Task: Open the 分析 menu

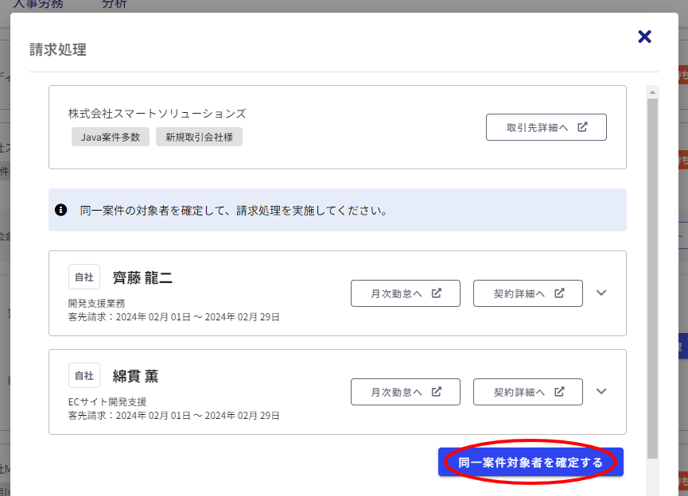Action: point(115,5)
